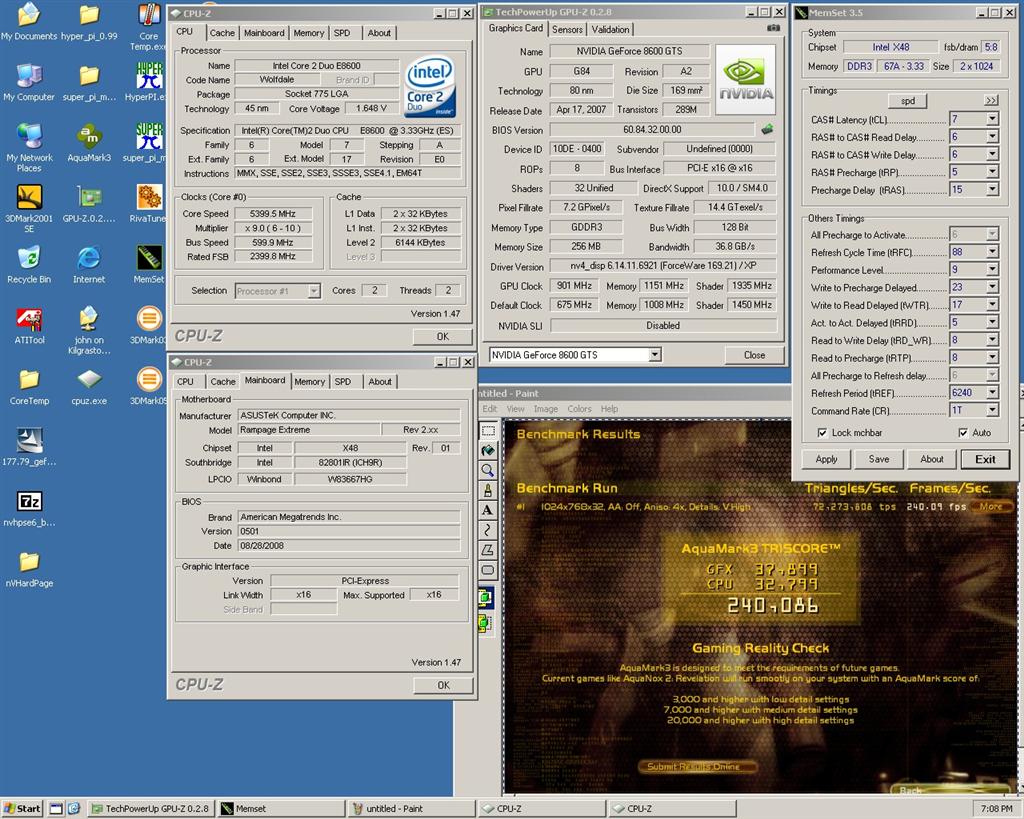Image resolution: width=1024 pixels, height=819 pixels.
Task: Click the spd button in MemSet Timings
Action: (x=908, y=101)
